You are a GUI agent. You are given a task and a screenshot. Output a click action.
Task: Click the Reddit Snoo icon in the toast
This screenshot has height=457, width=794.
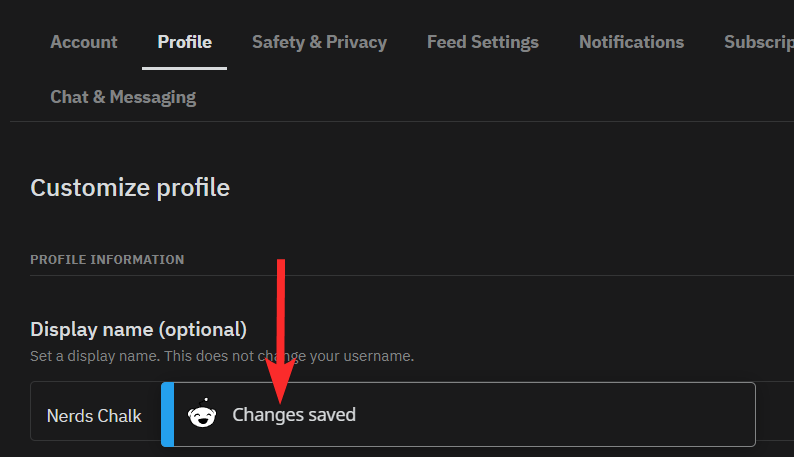click(202, 415)
